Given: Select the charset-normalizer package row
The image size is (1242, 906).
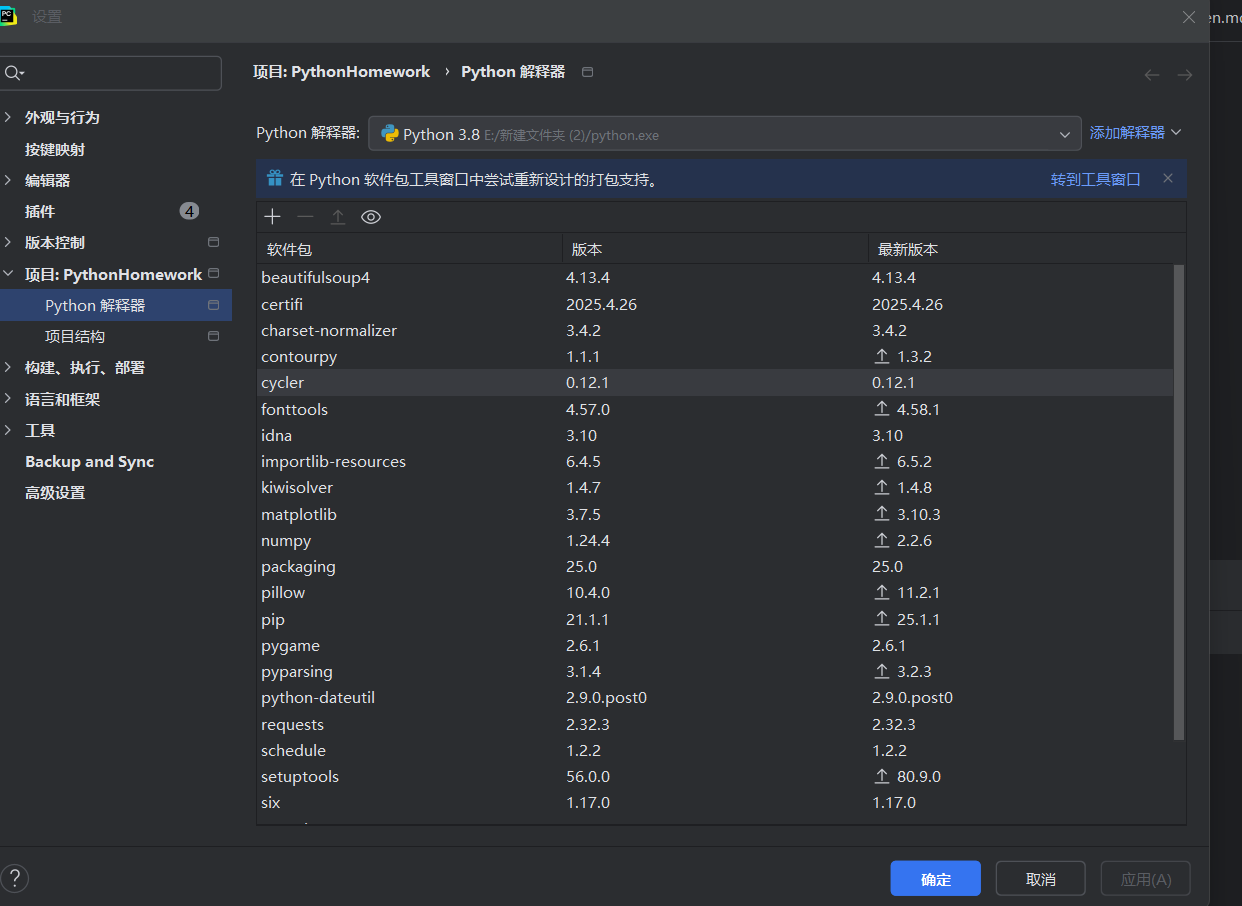Looking at the screenshot, I should (x=715, y=330).
